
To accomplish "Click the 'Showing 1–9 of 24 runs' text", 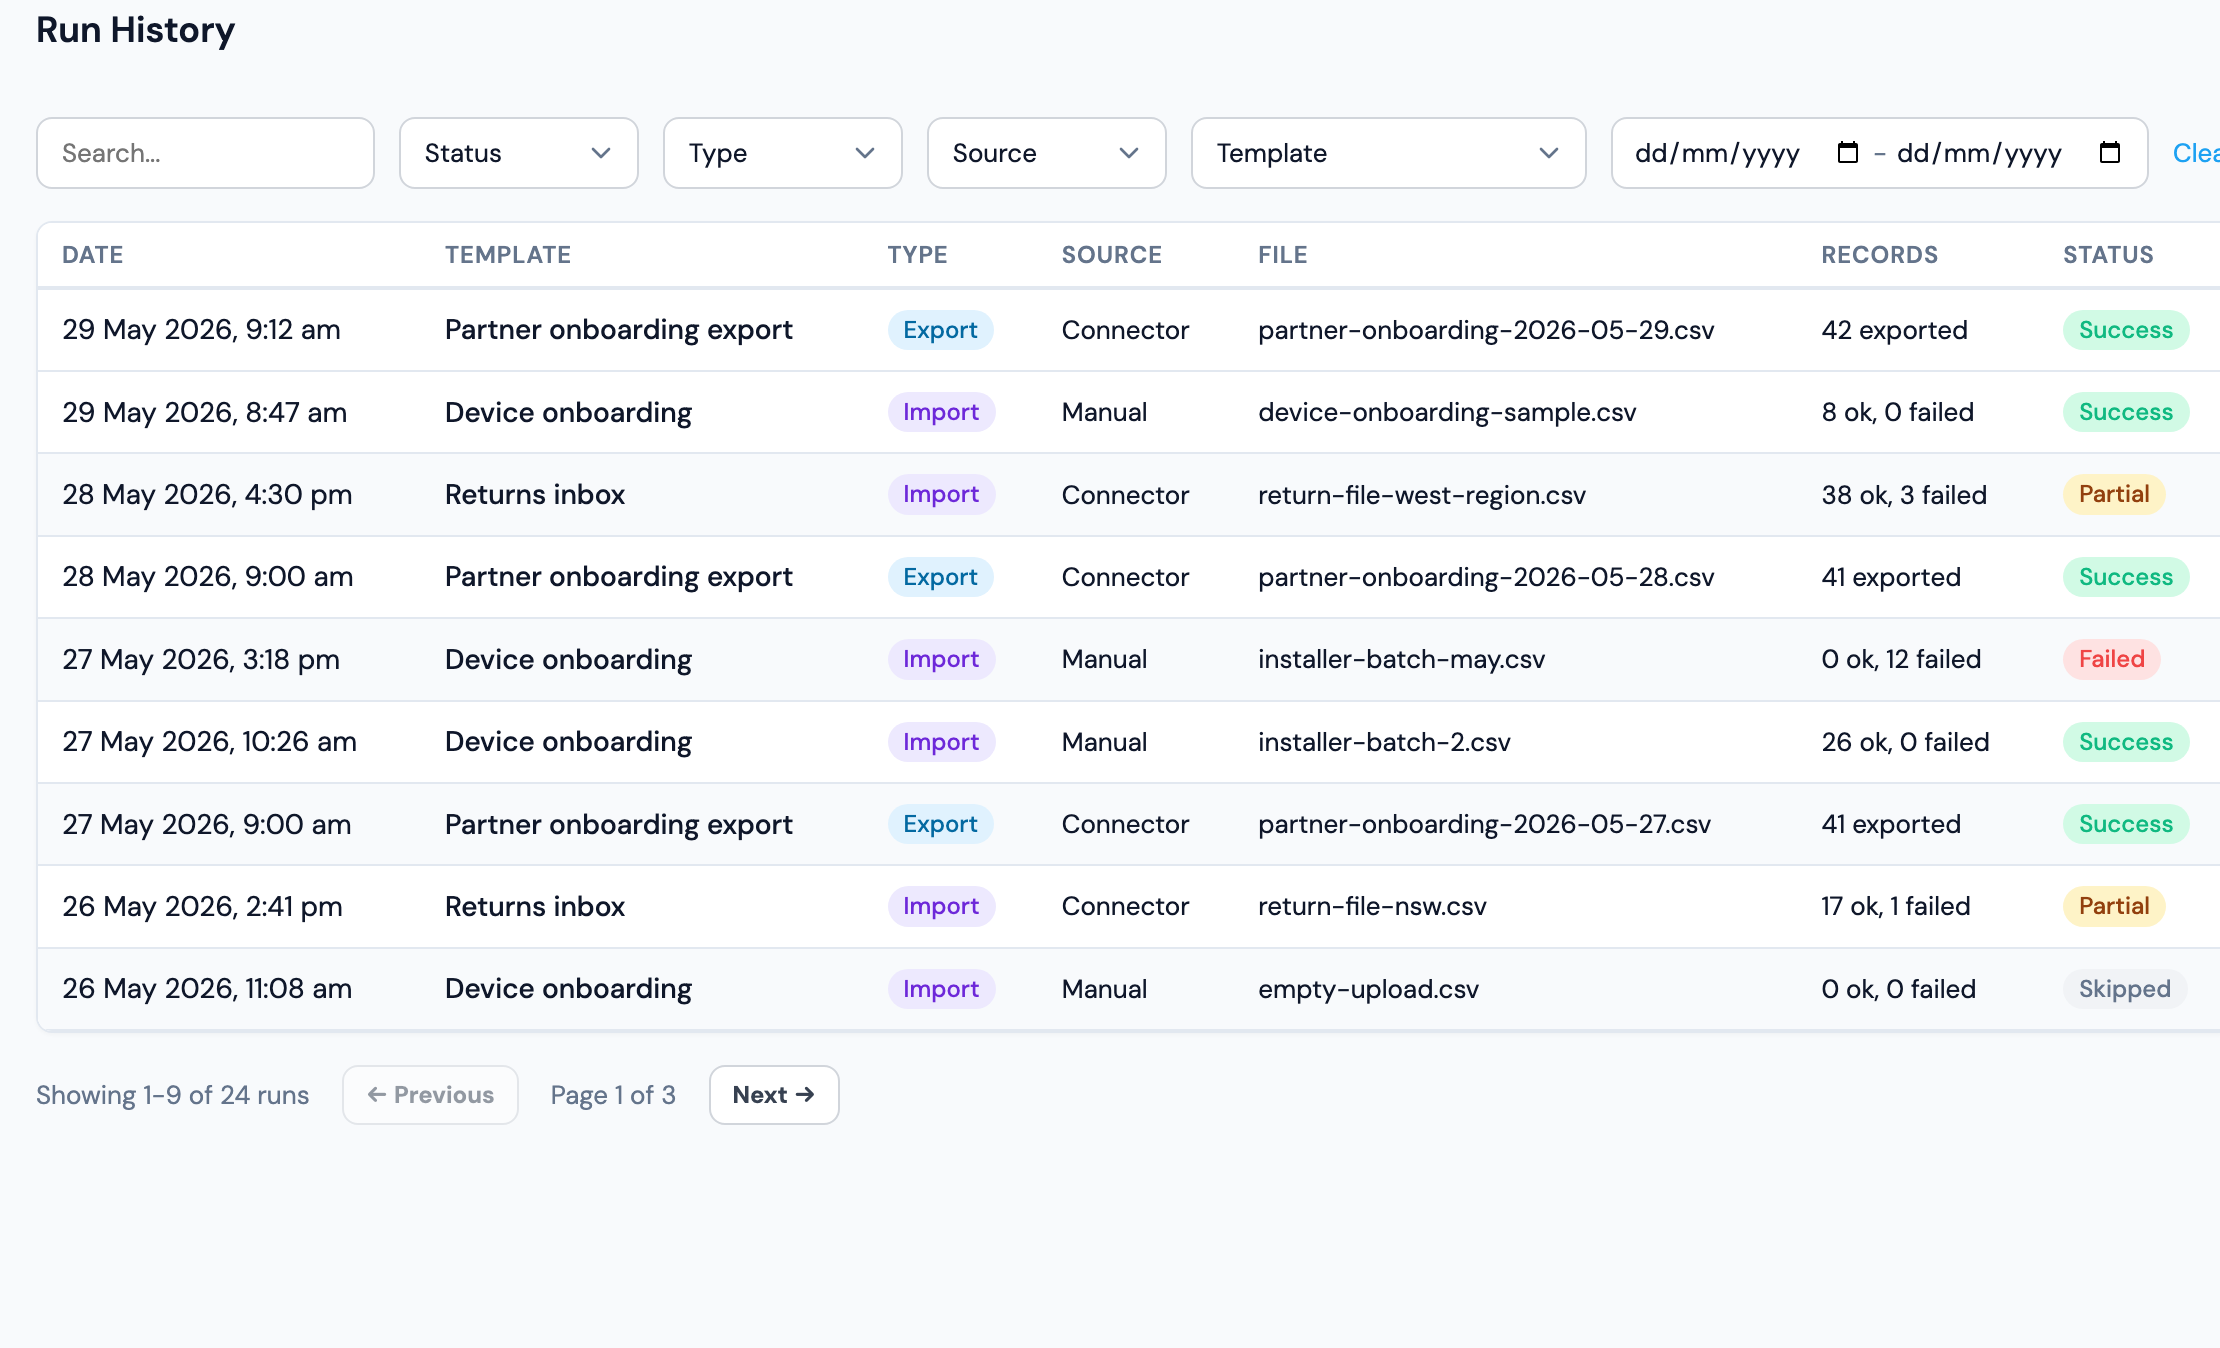I will click(173, 1095).
